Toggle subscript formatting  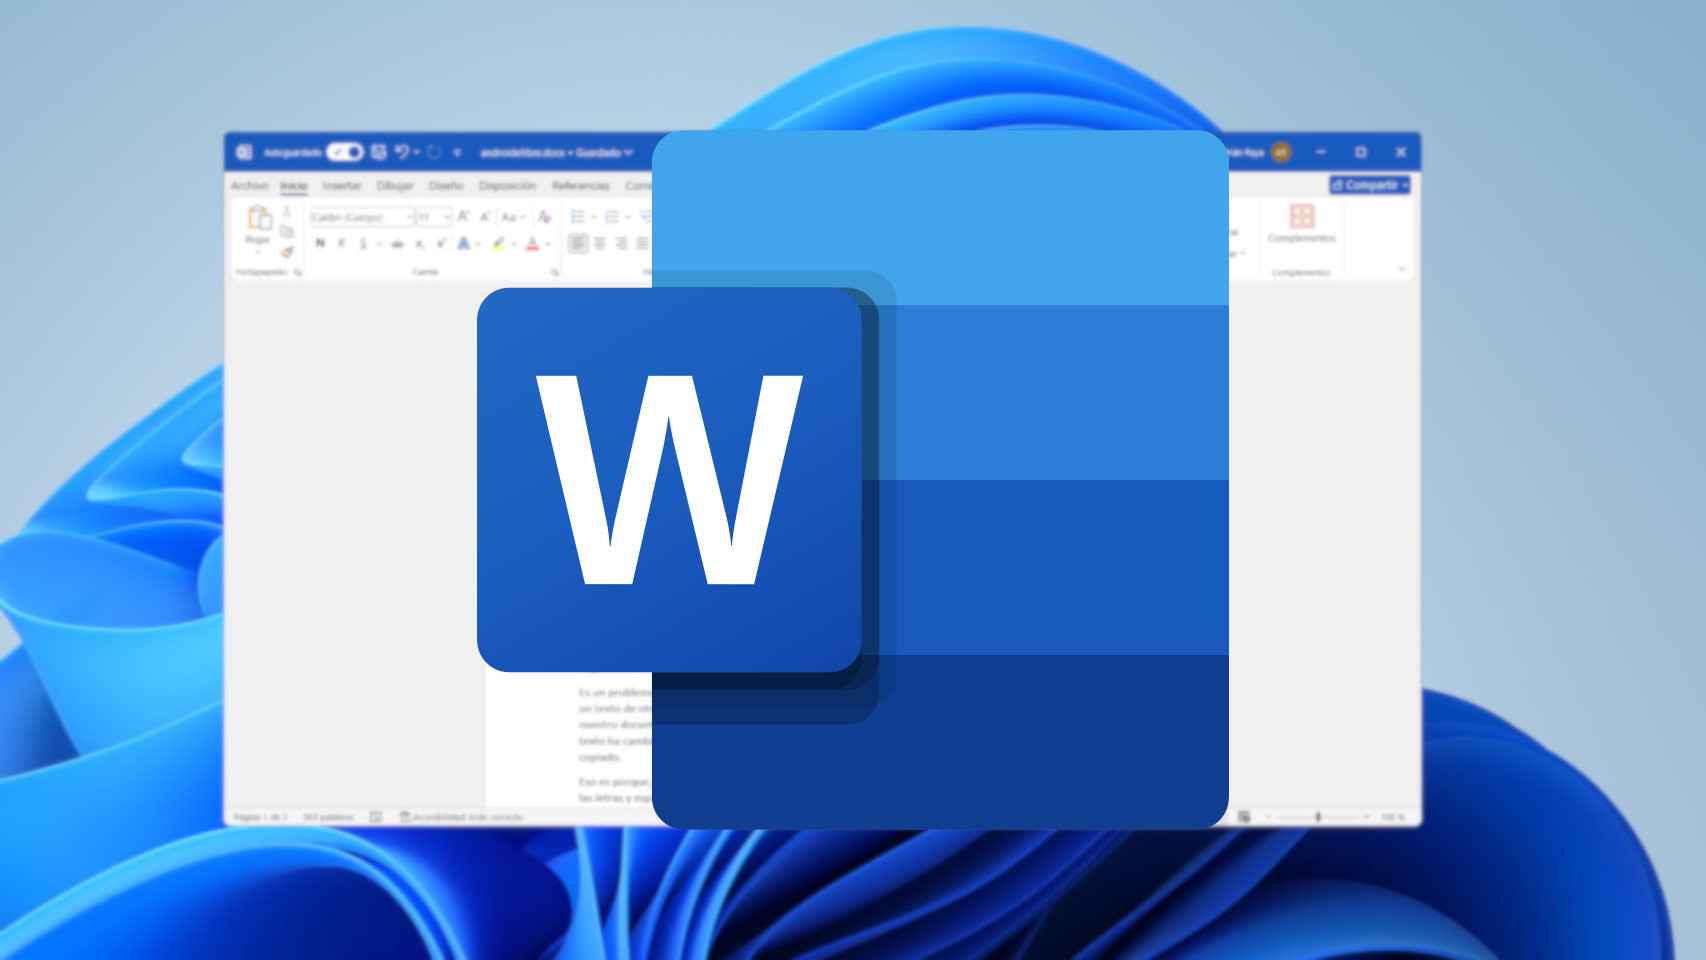click(x=420, y=244)
